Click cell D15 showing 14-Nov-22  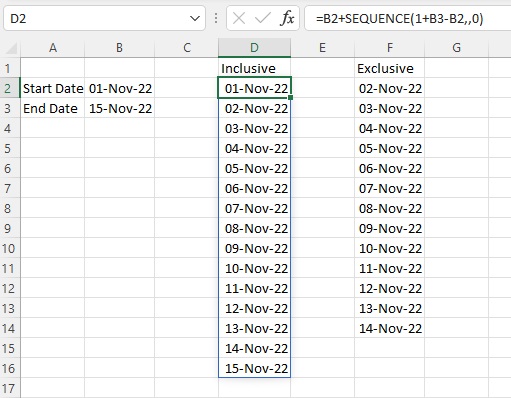click(254, 348)
